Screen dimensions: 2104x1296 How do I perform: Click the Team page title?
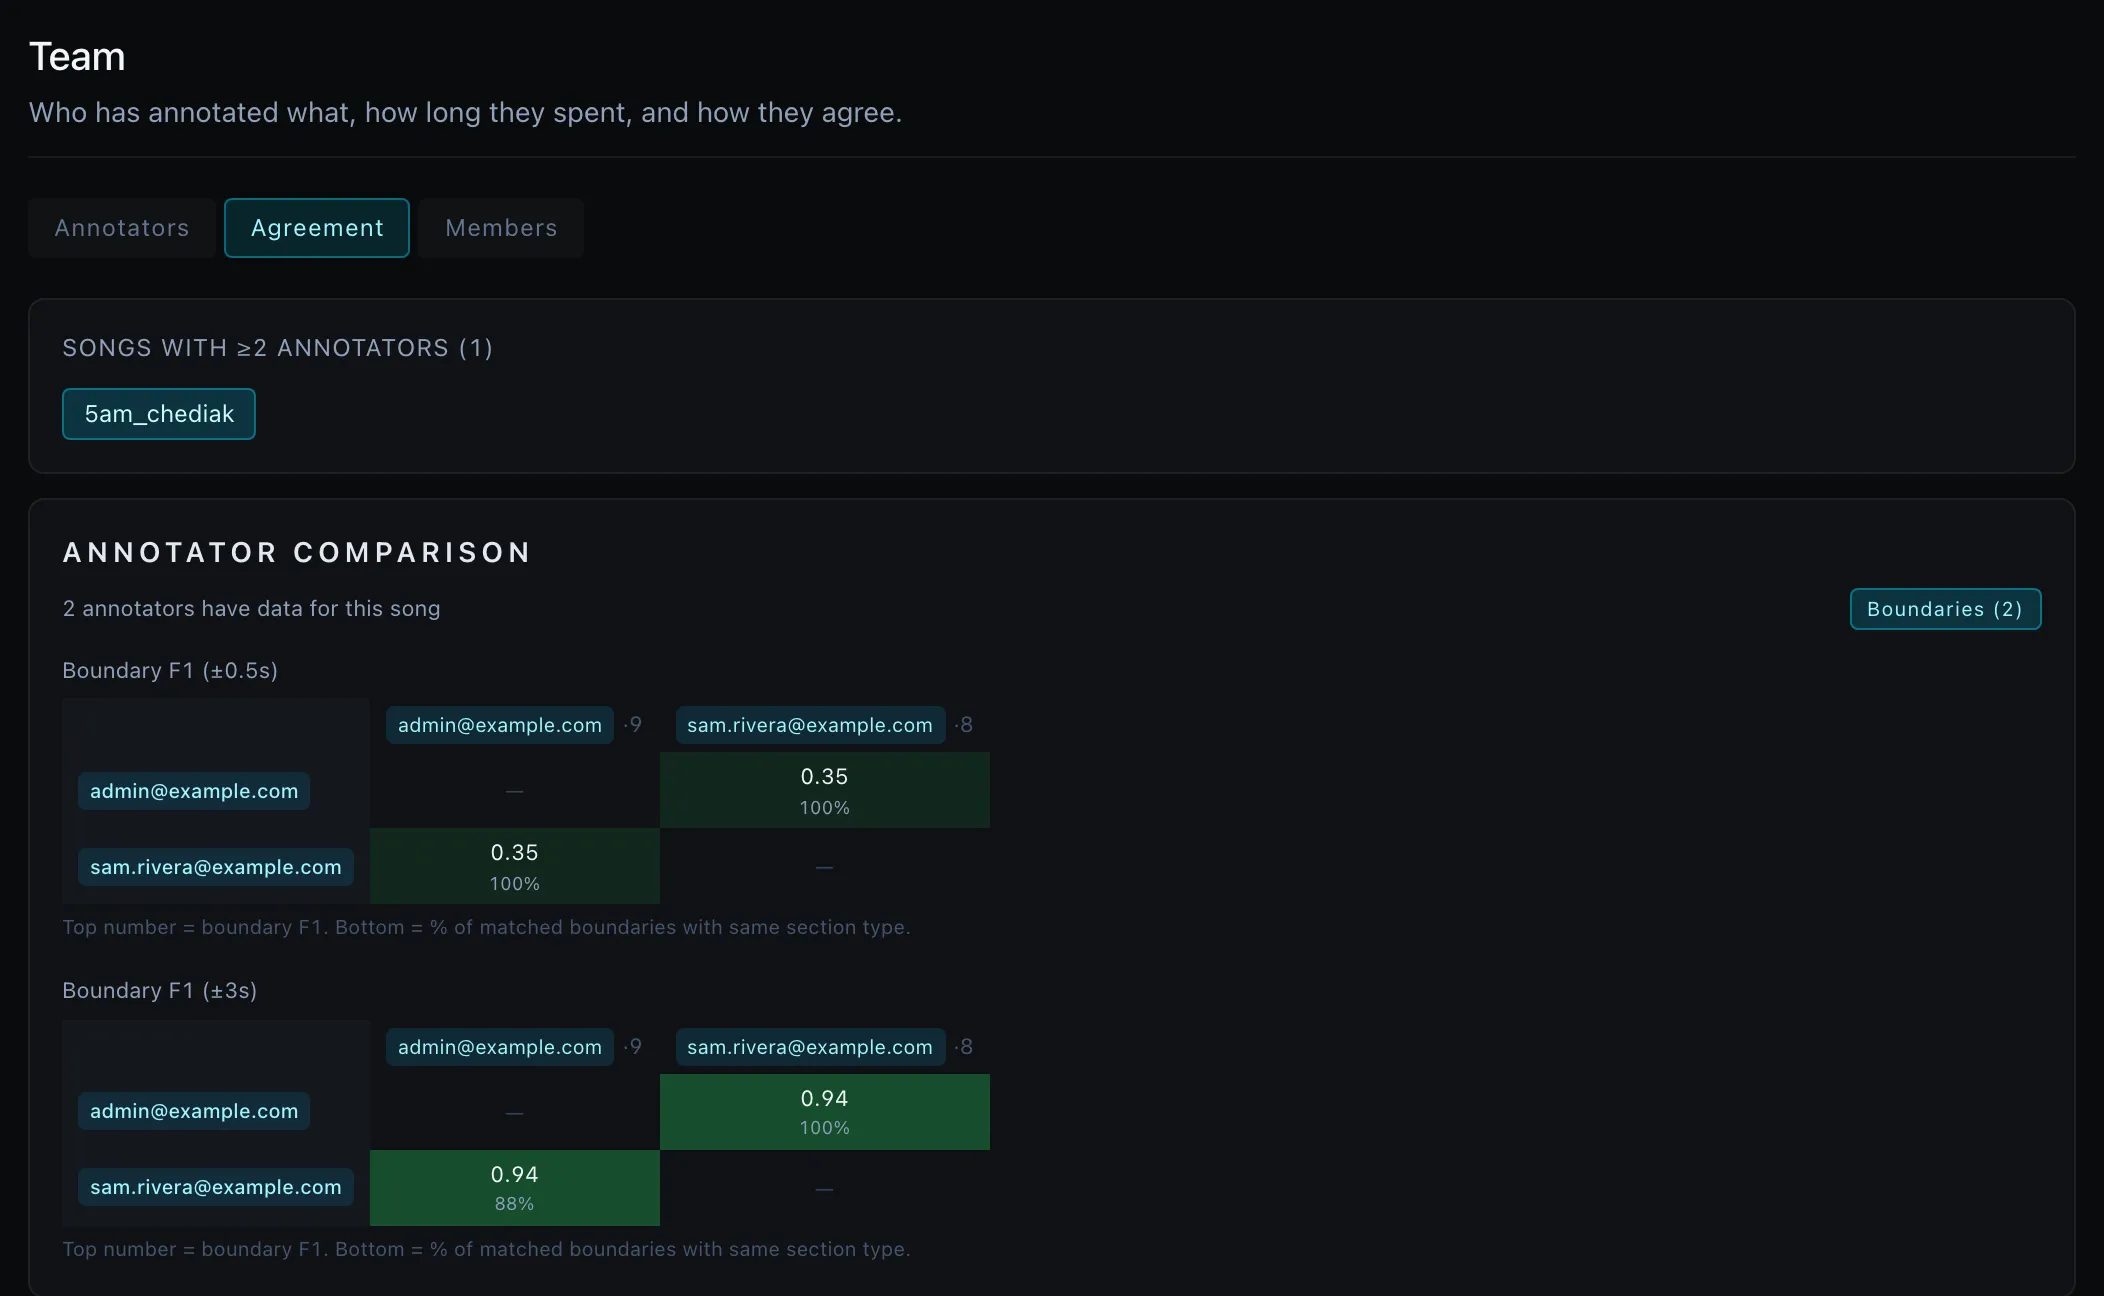77,57
